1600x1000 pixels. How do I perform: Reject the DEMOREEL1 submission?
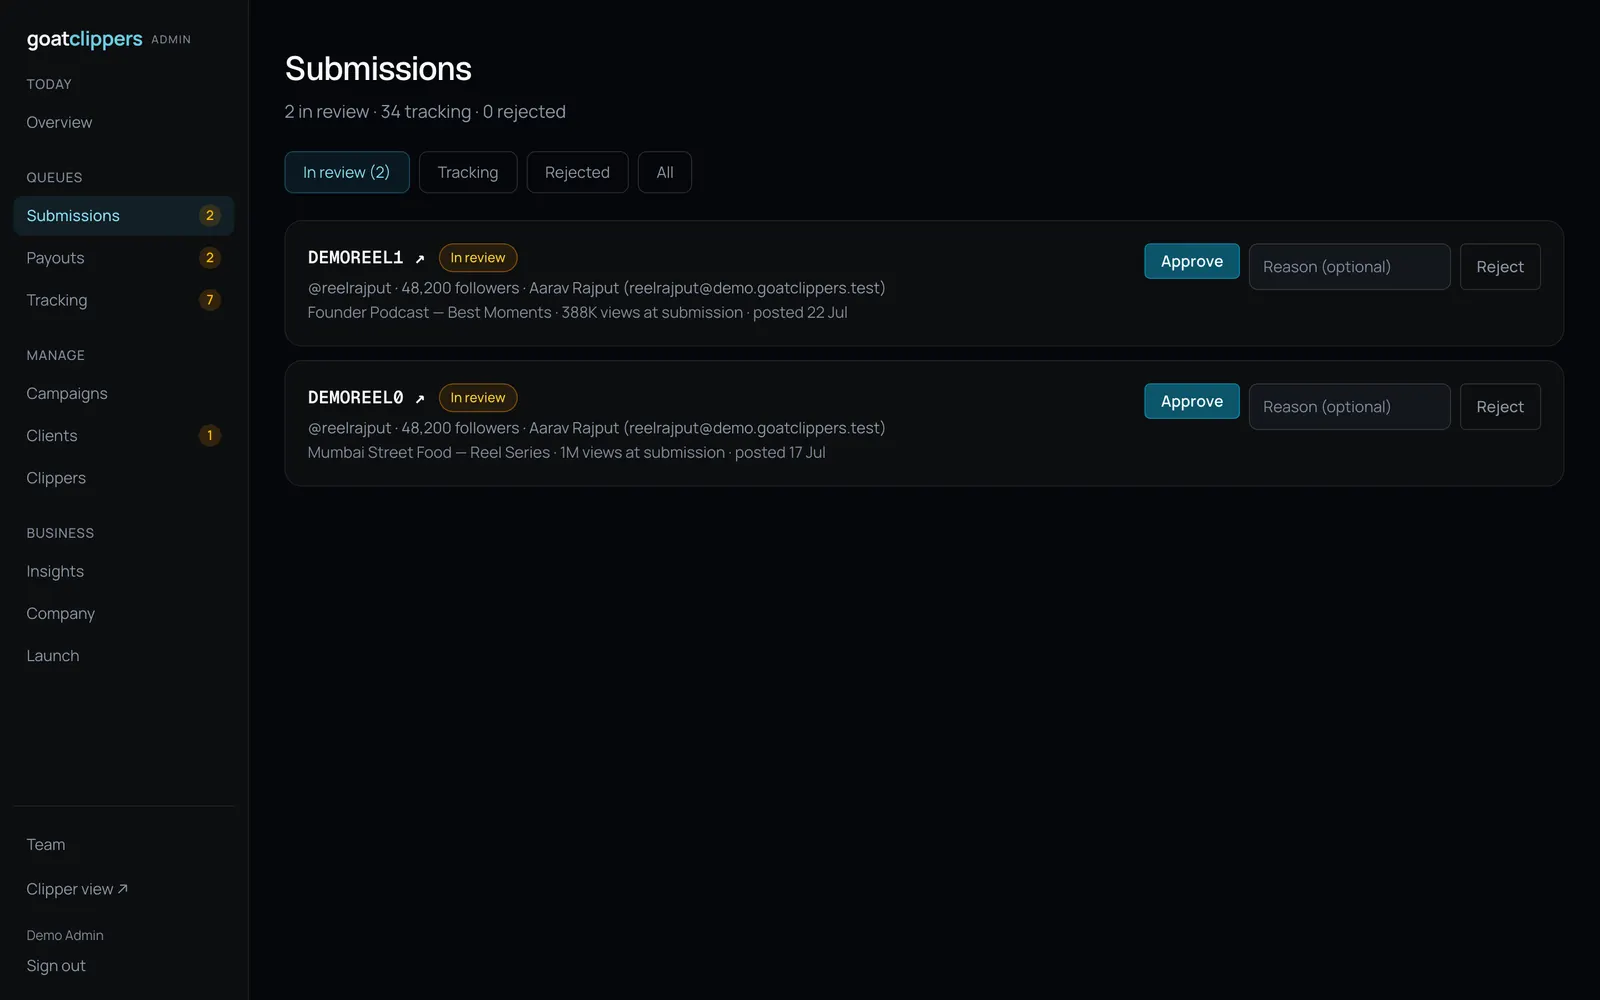click(x=1500, y=267)
